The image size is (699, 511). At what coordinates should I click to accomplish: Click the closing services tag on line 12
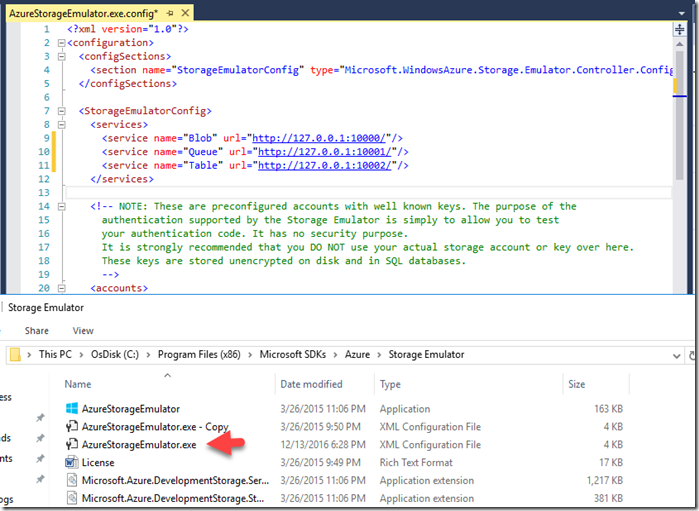(x=122, y=179)
